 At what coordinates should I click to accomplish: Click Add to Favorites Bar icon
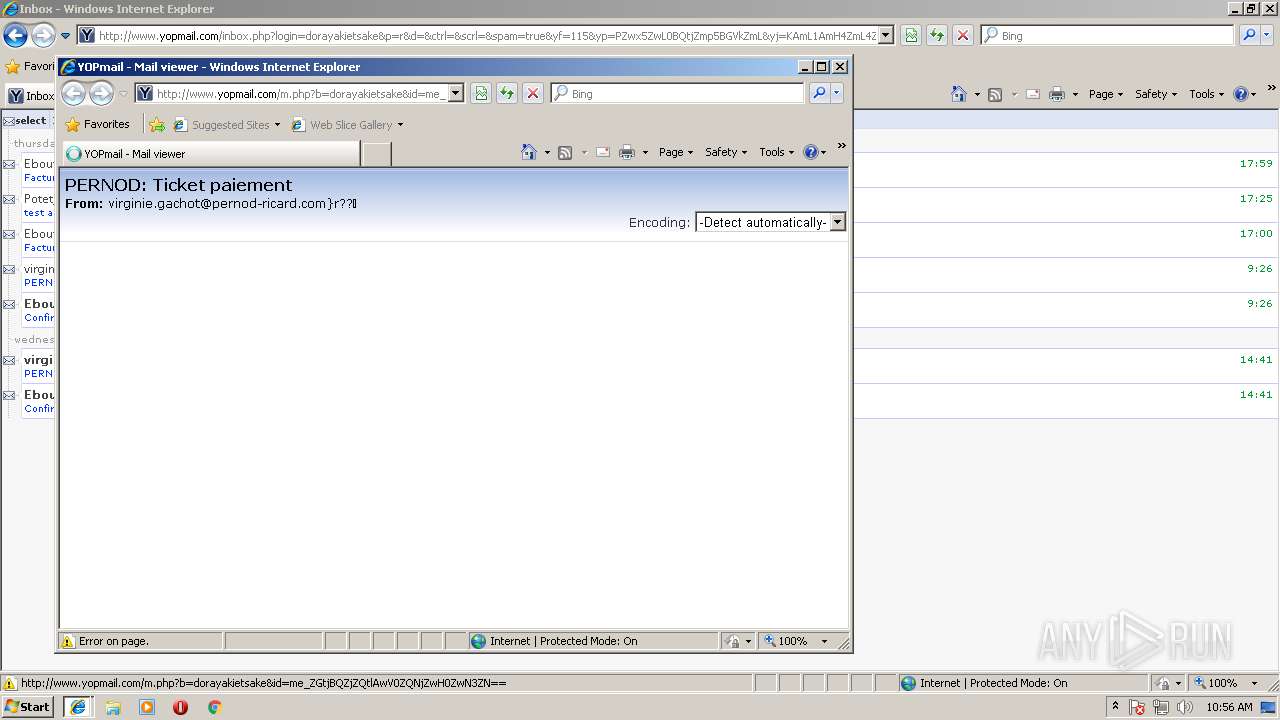point(157,125)
